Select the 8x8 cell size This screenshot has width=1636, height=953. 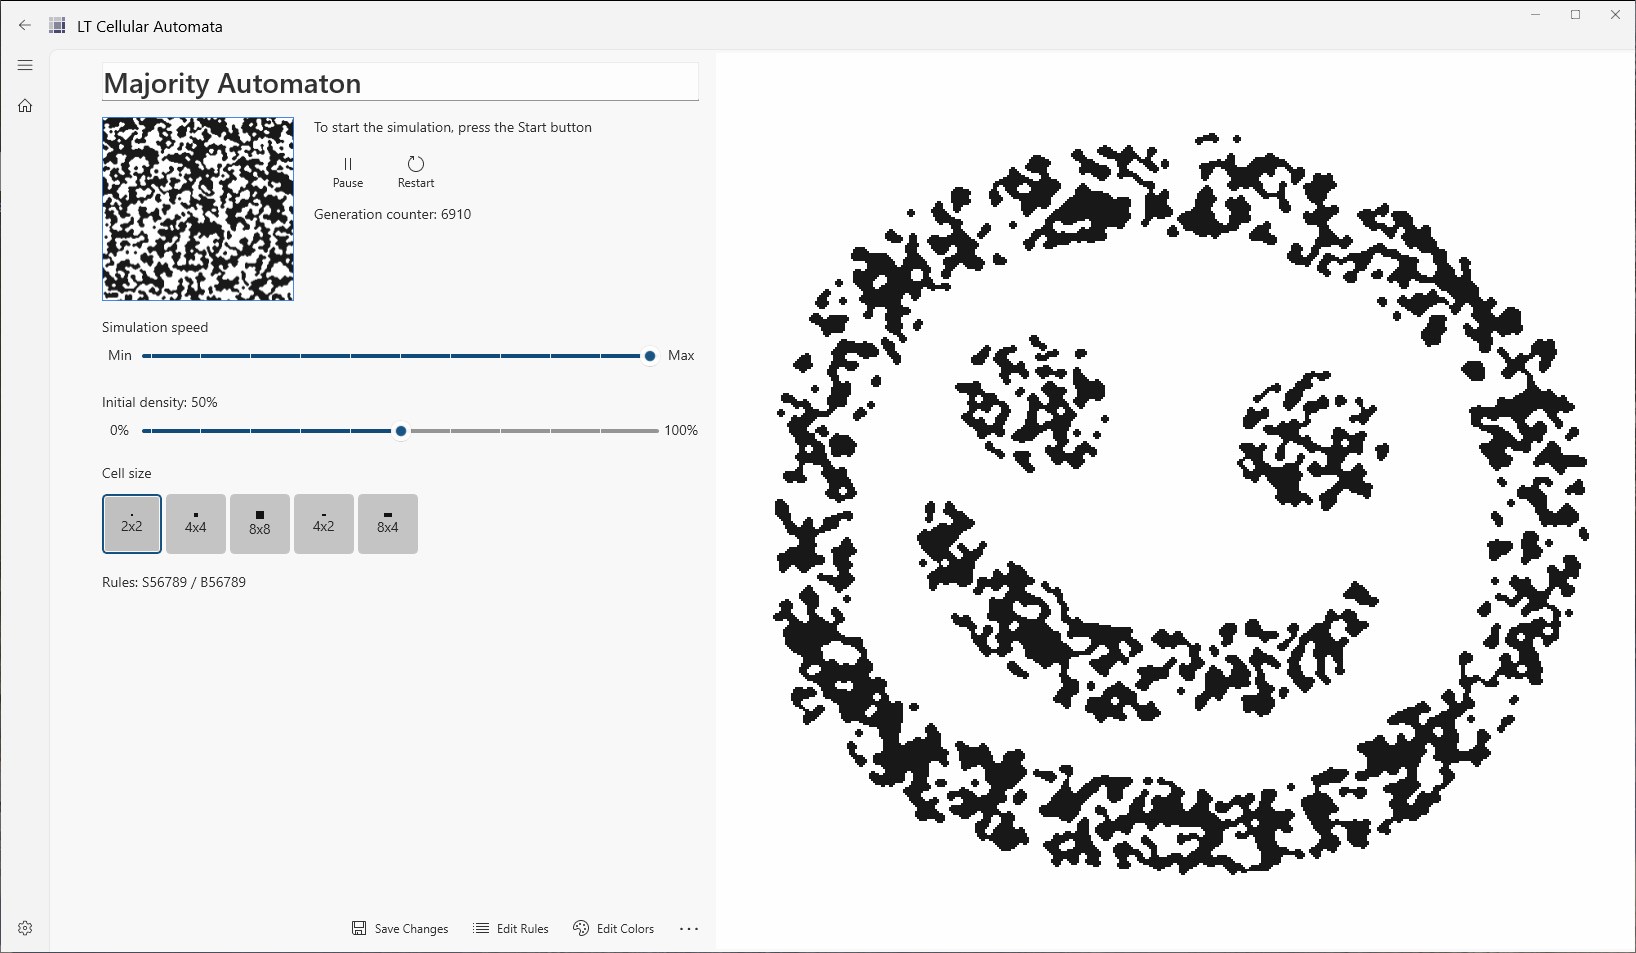(260, 524)
